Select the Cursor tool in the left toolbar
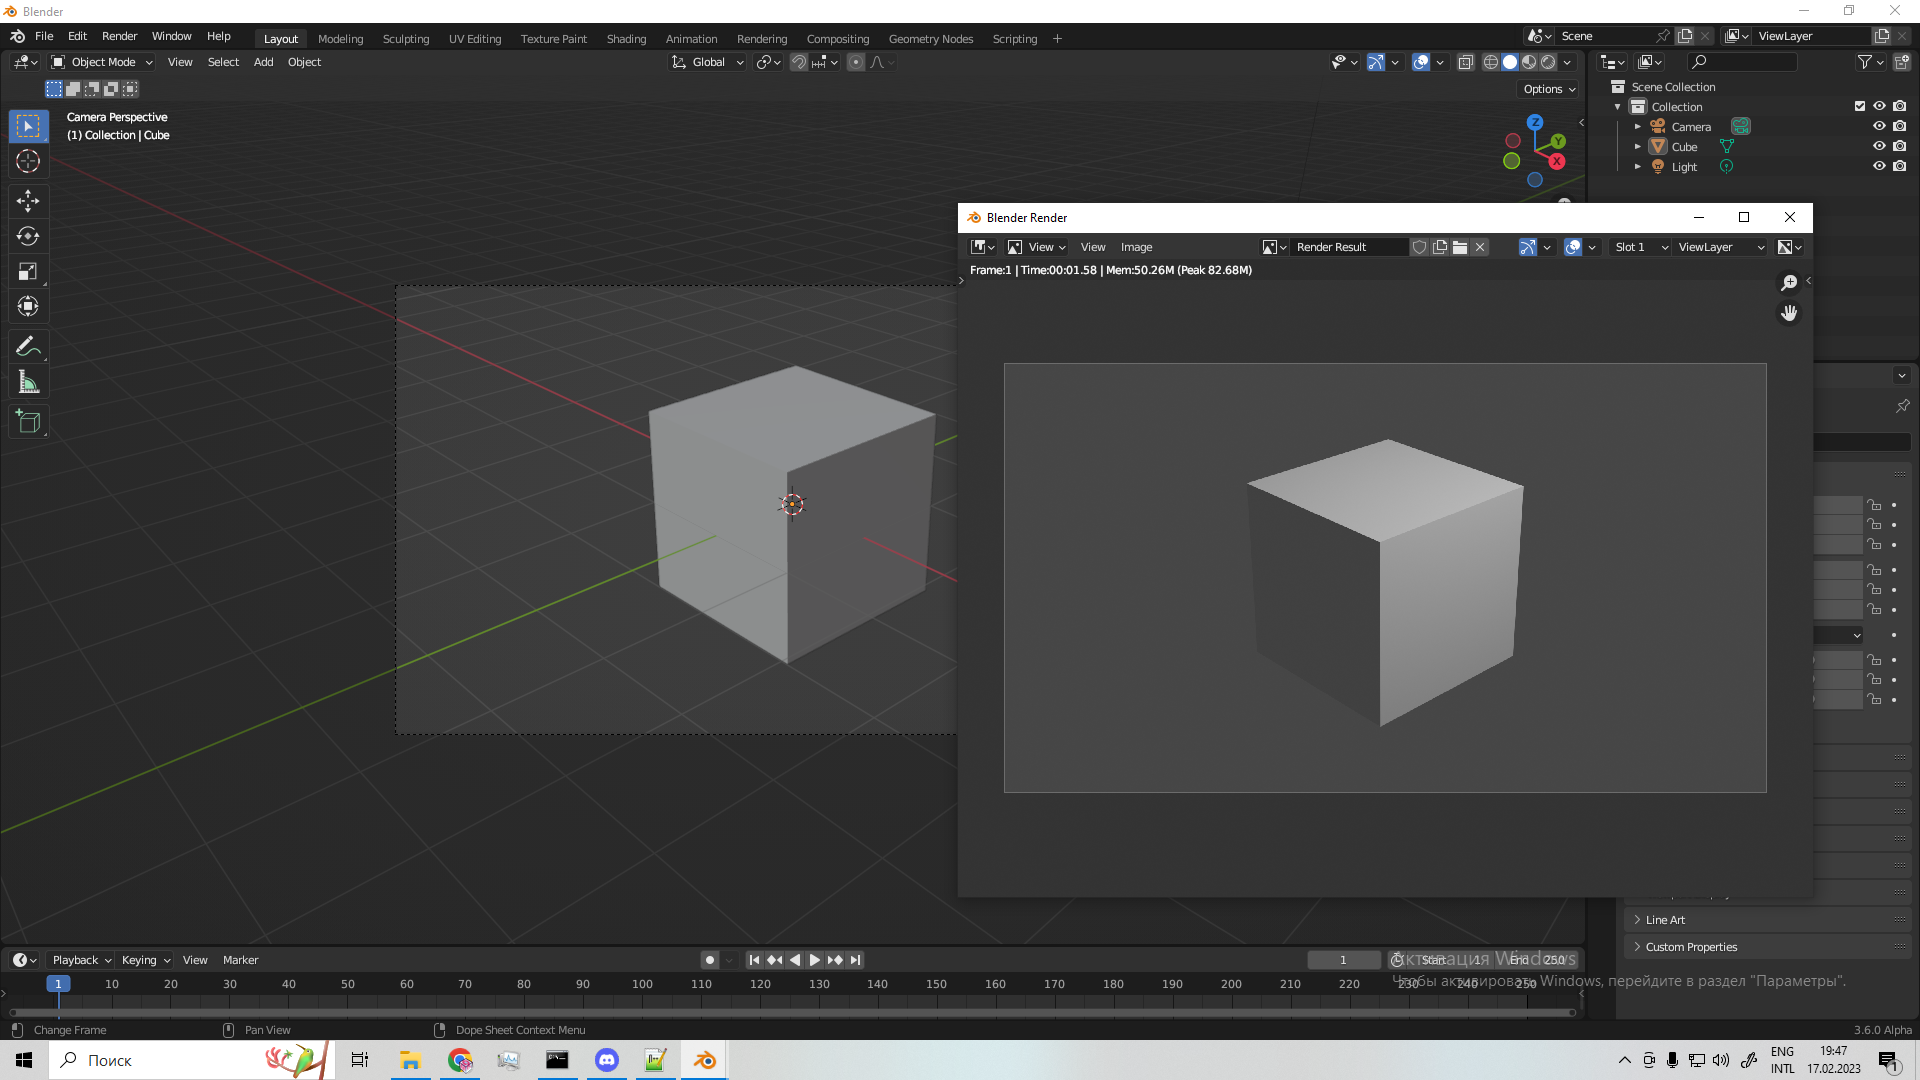This screenshot has height=1080, width=1920. [28, 162]
